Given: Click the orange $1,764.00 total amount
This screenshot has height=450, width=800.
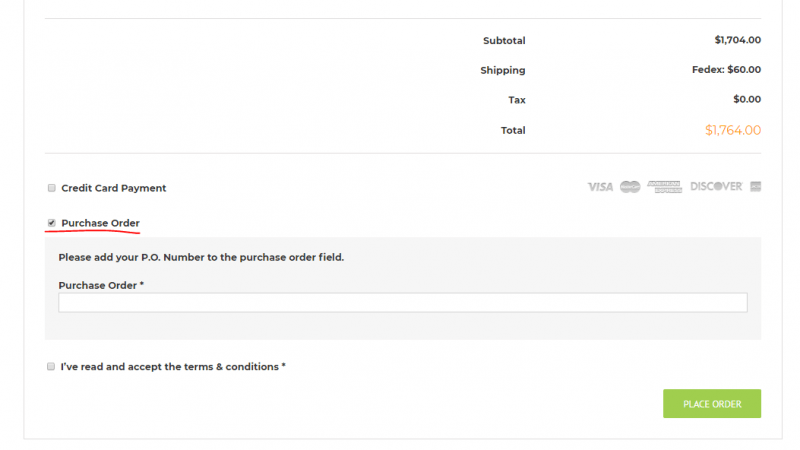Looking at the screenshot, I should pos(733,130).
